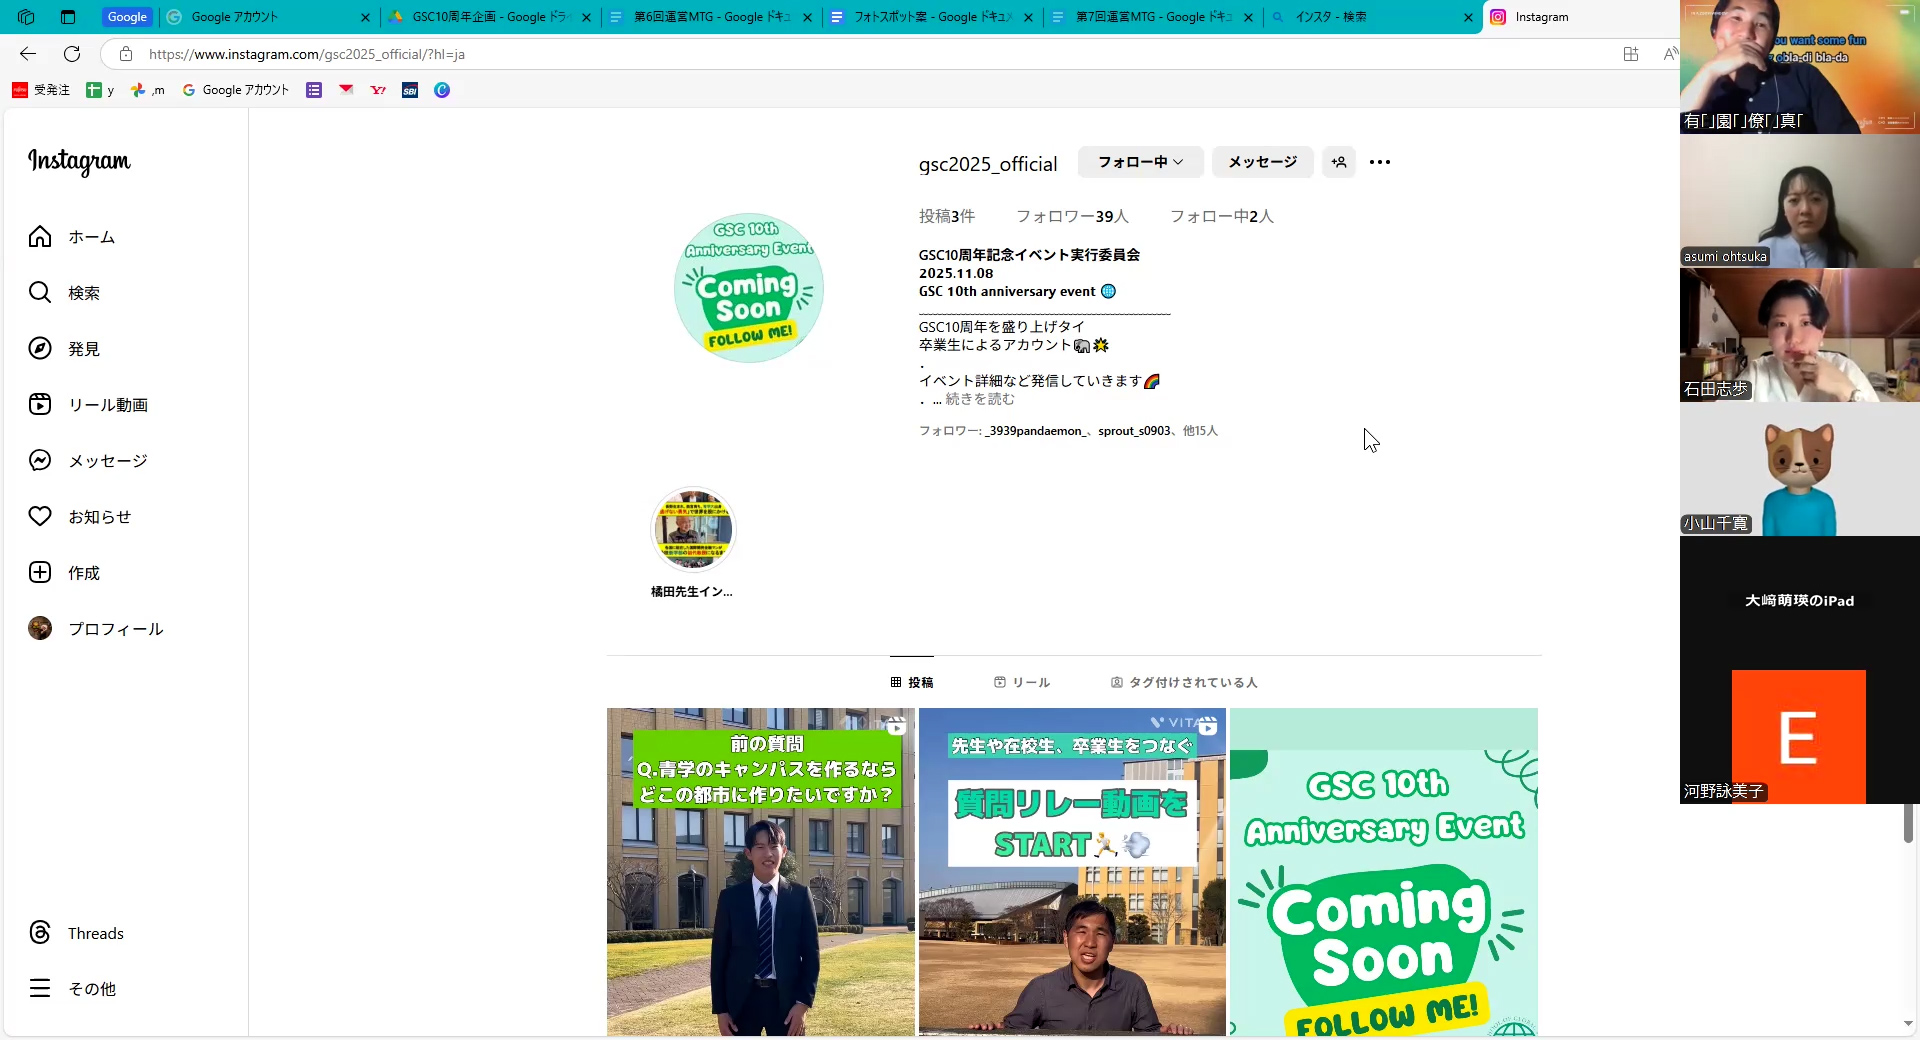Open the Coming Soon post thumbnail

point(1383,872)
